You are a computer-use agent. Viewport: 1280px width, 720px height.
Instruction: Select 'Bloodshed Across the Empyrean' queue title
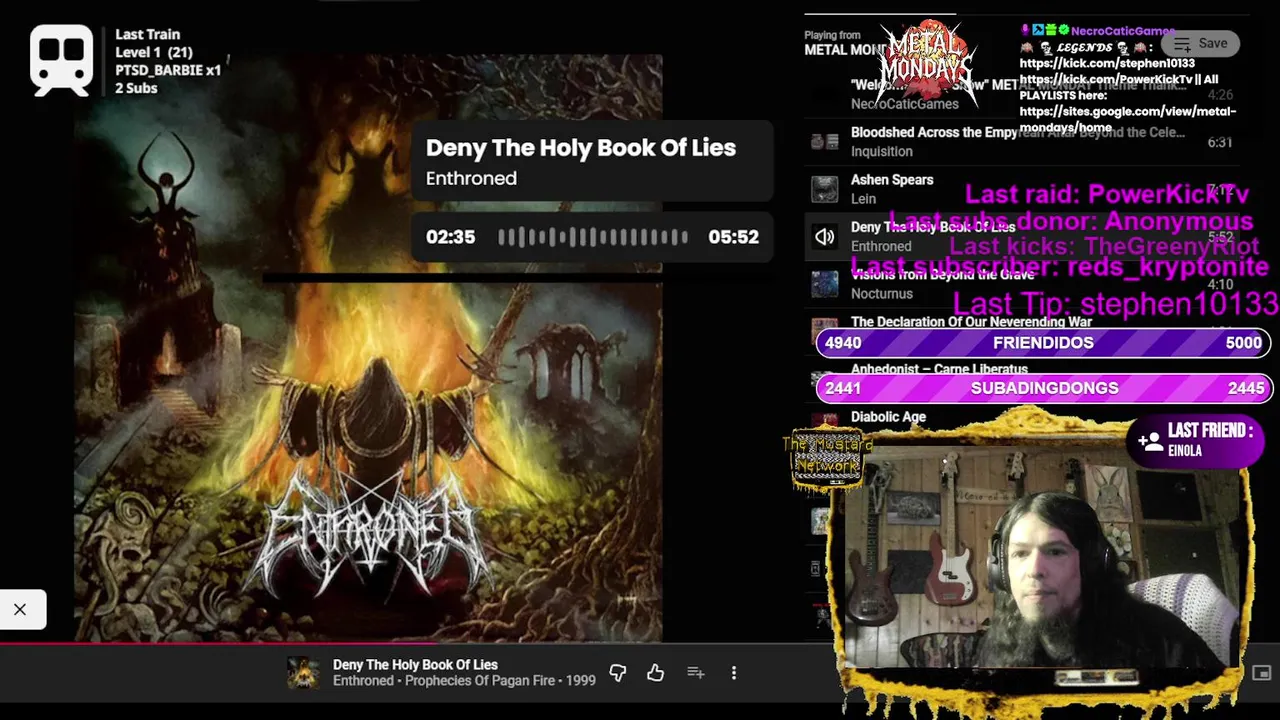tap(1018, 132)
